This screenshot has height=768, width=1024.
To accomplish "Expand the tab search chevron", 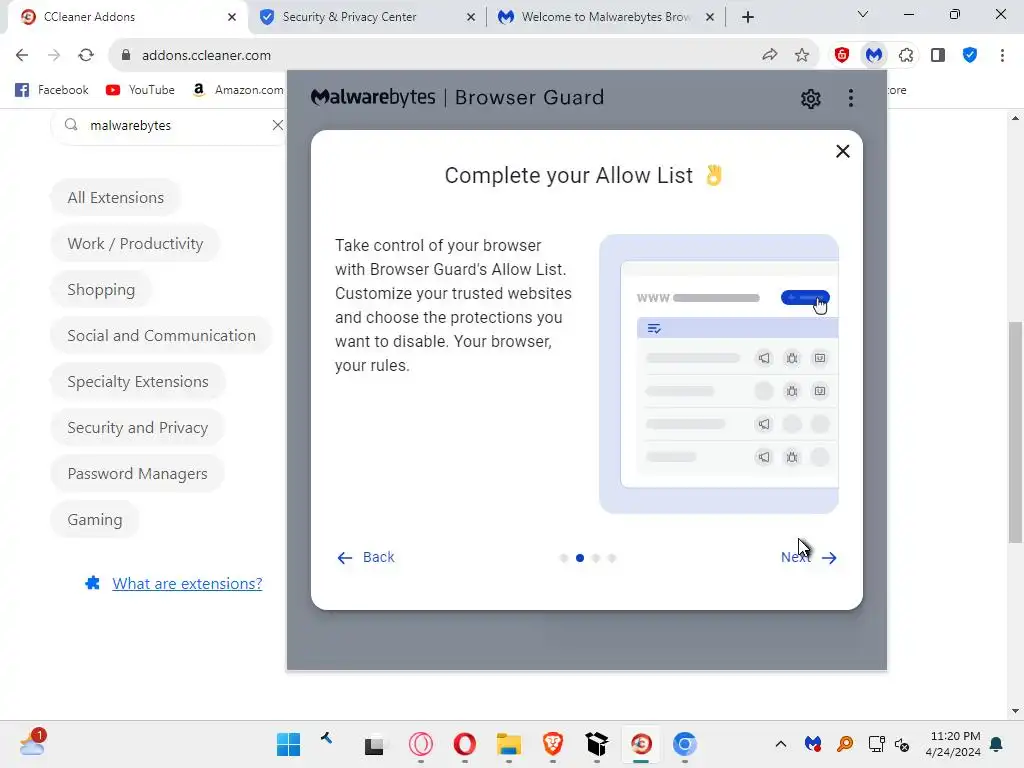I will coord(863,14).
